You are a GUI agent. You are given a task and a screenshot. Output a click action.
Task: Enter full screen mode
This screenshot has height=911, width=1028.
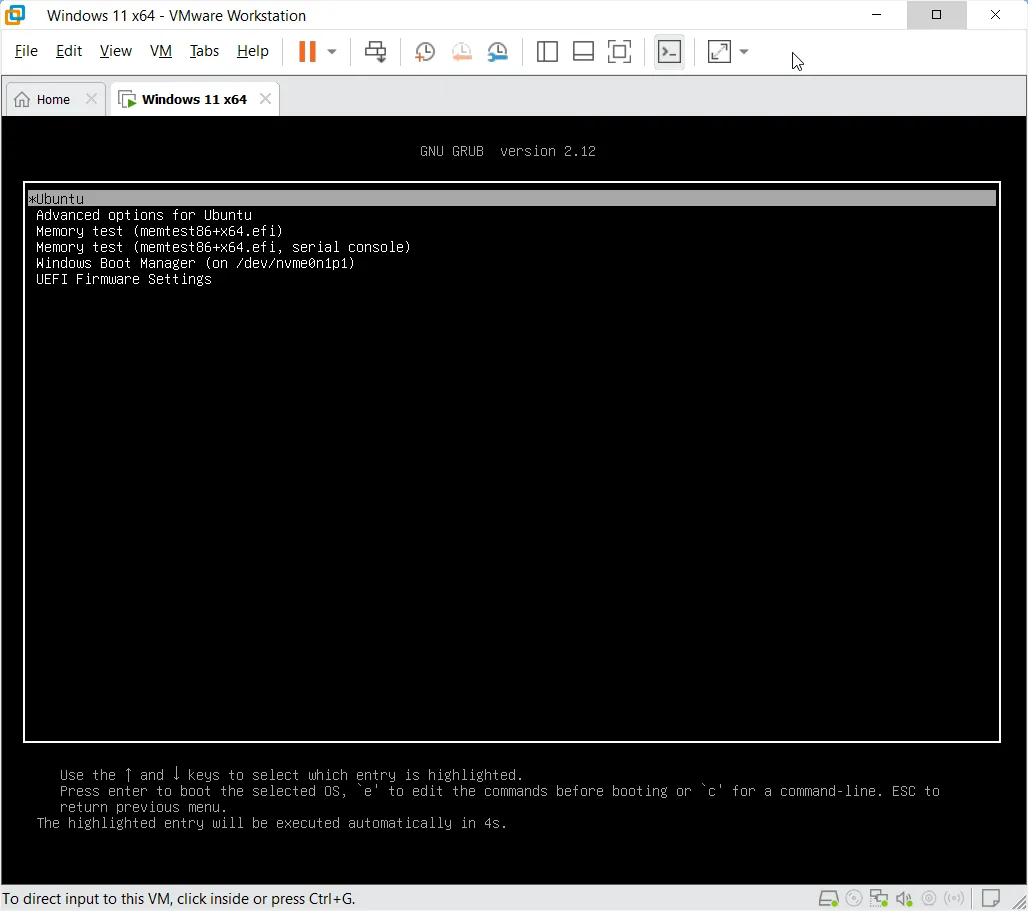pos(620,51)
